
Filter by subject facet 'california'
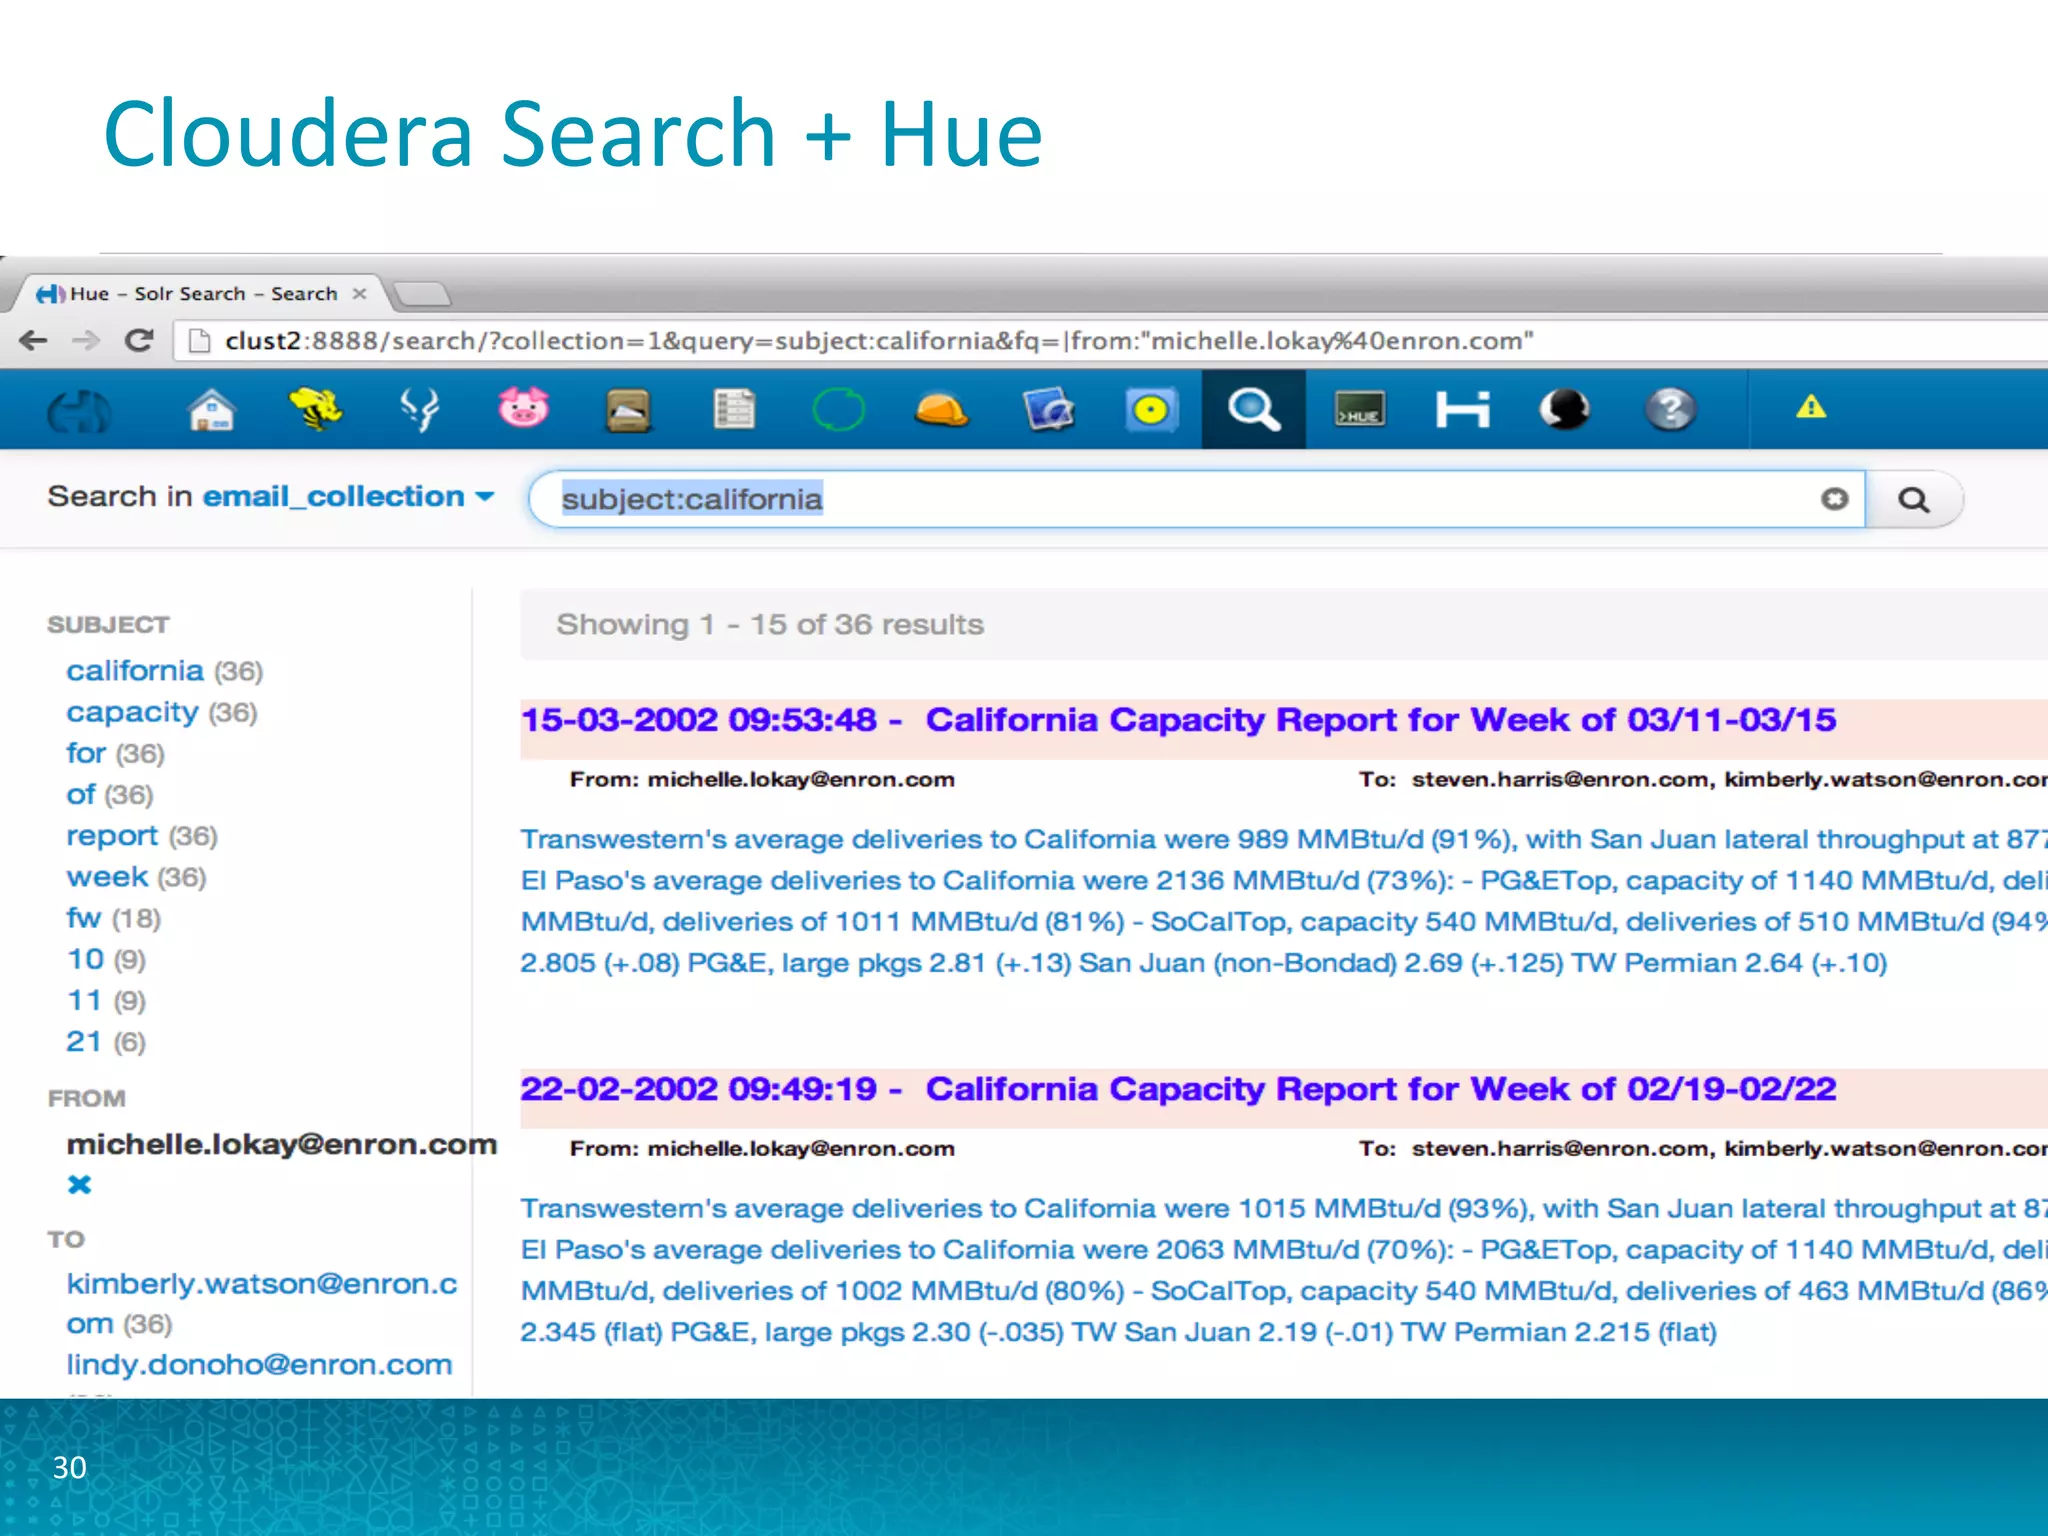point(135,671)
